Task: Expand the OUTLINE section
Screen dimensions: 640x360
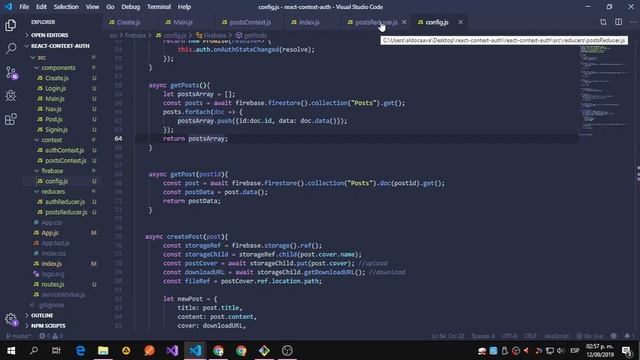Action: point(61,316)
